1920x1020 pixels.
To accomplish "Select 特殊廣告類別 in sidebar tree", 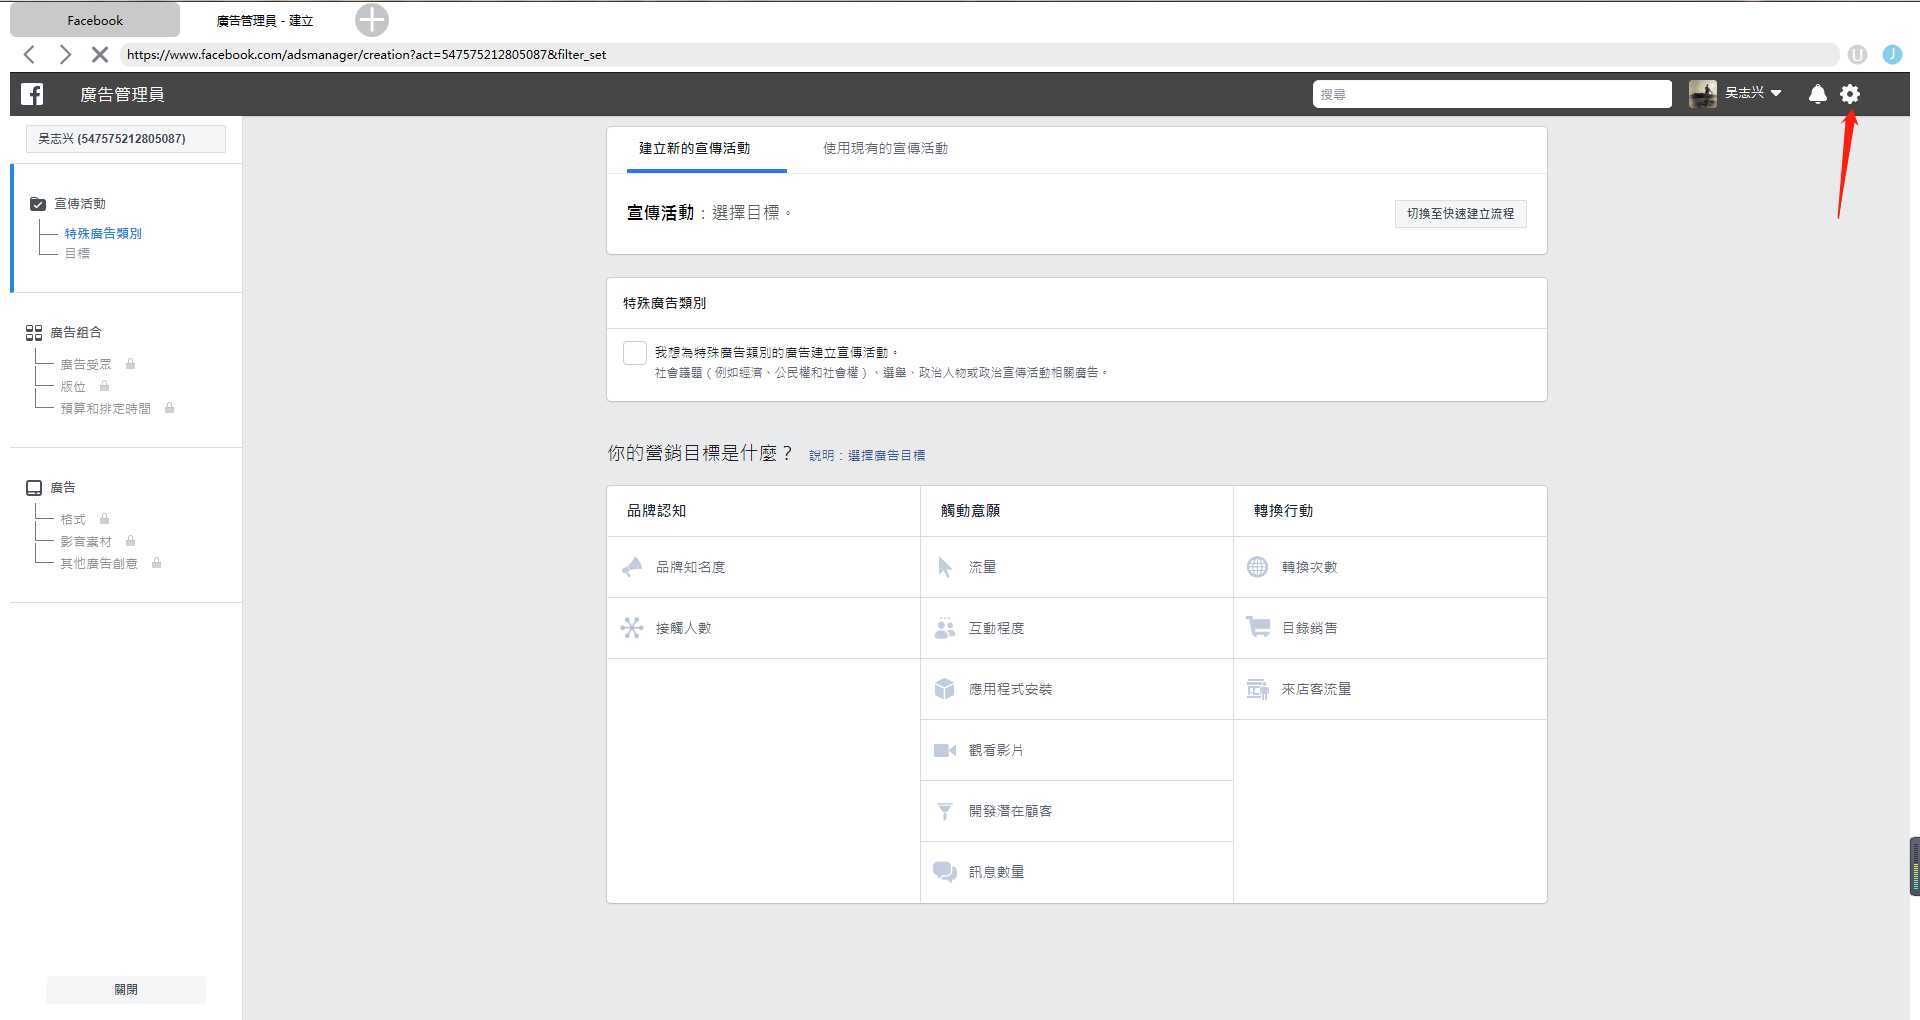I will pos(103,233).
